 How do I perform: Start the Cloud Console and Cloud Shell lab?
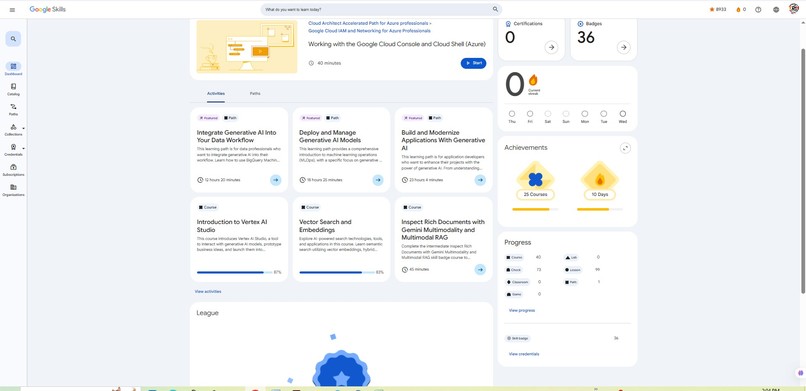click(473, 63)
